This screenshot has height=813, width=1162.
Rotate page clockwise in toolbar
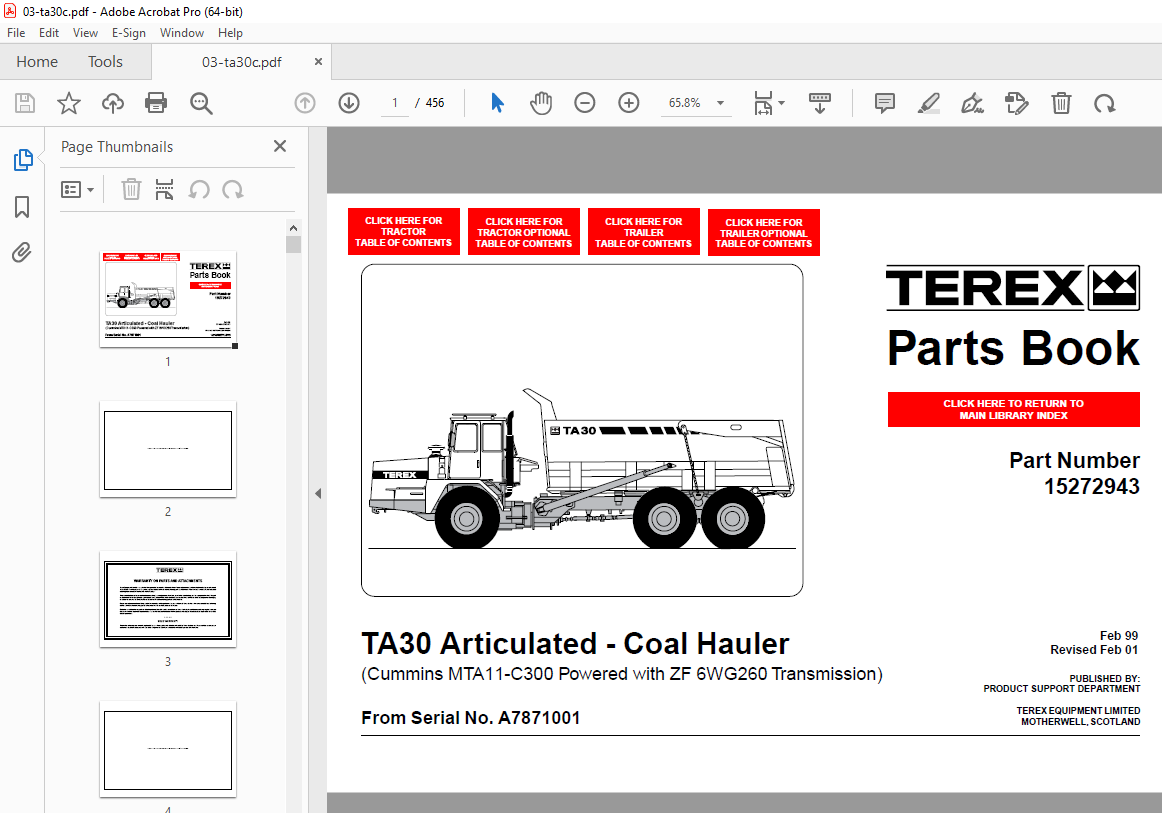point(1105,103)
